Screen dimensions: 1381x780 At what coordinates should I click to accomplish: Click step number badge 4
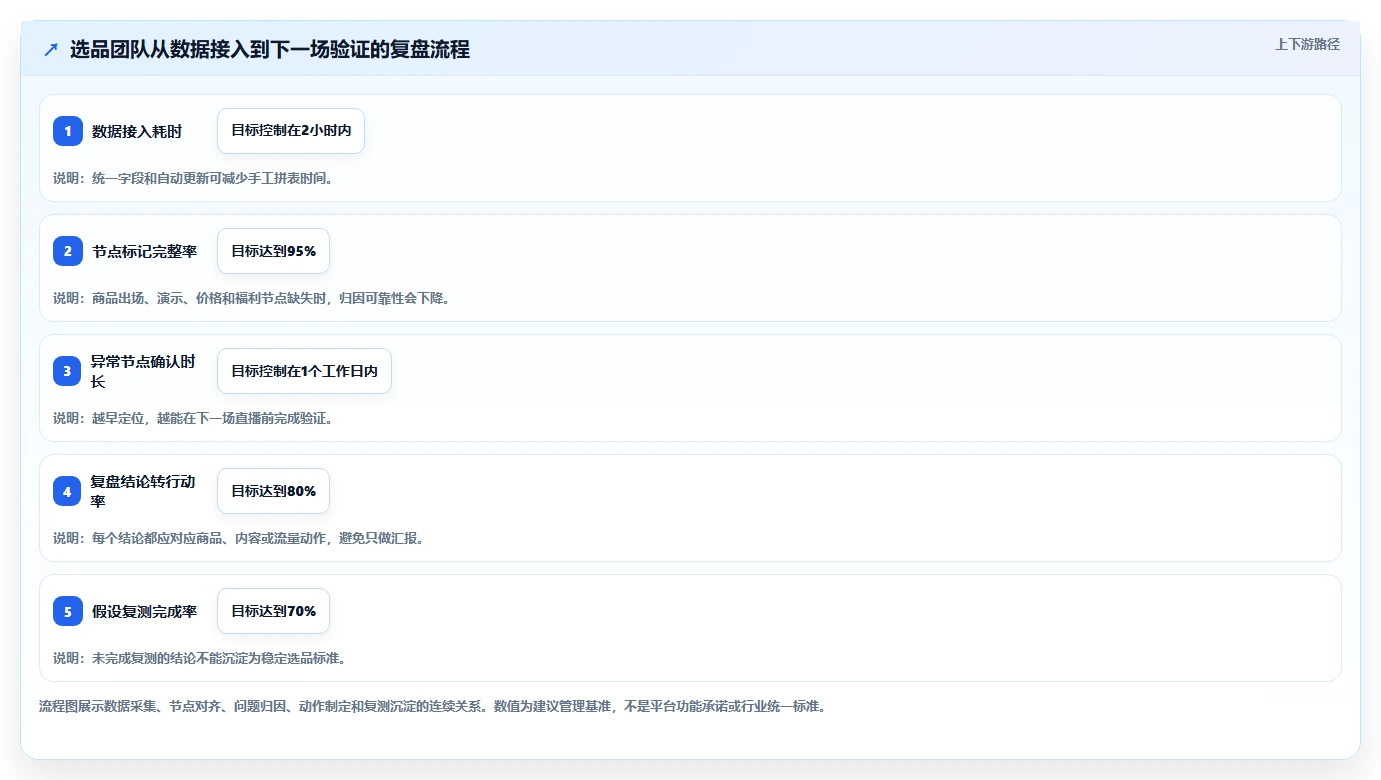coord(68,491)
